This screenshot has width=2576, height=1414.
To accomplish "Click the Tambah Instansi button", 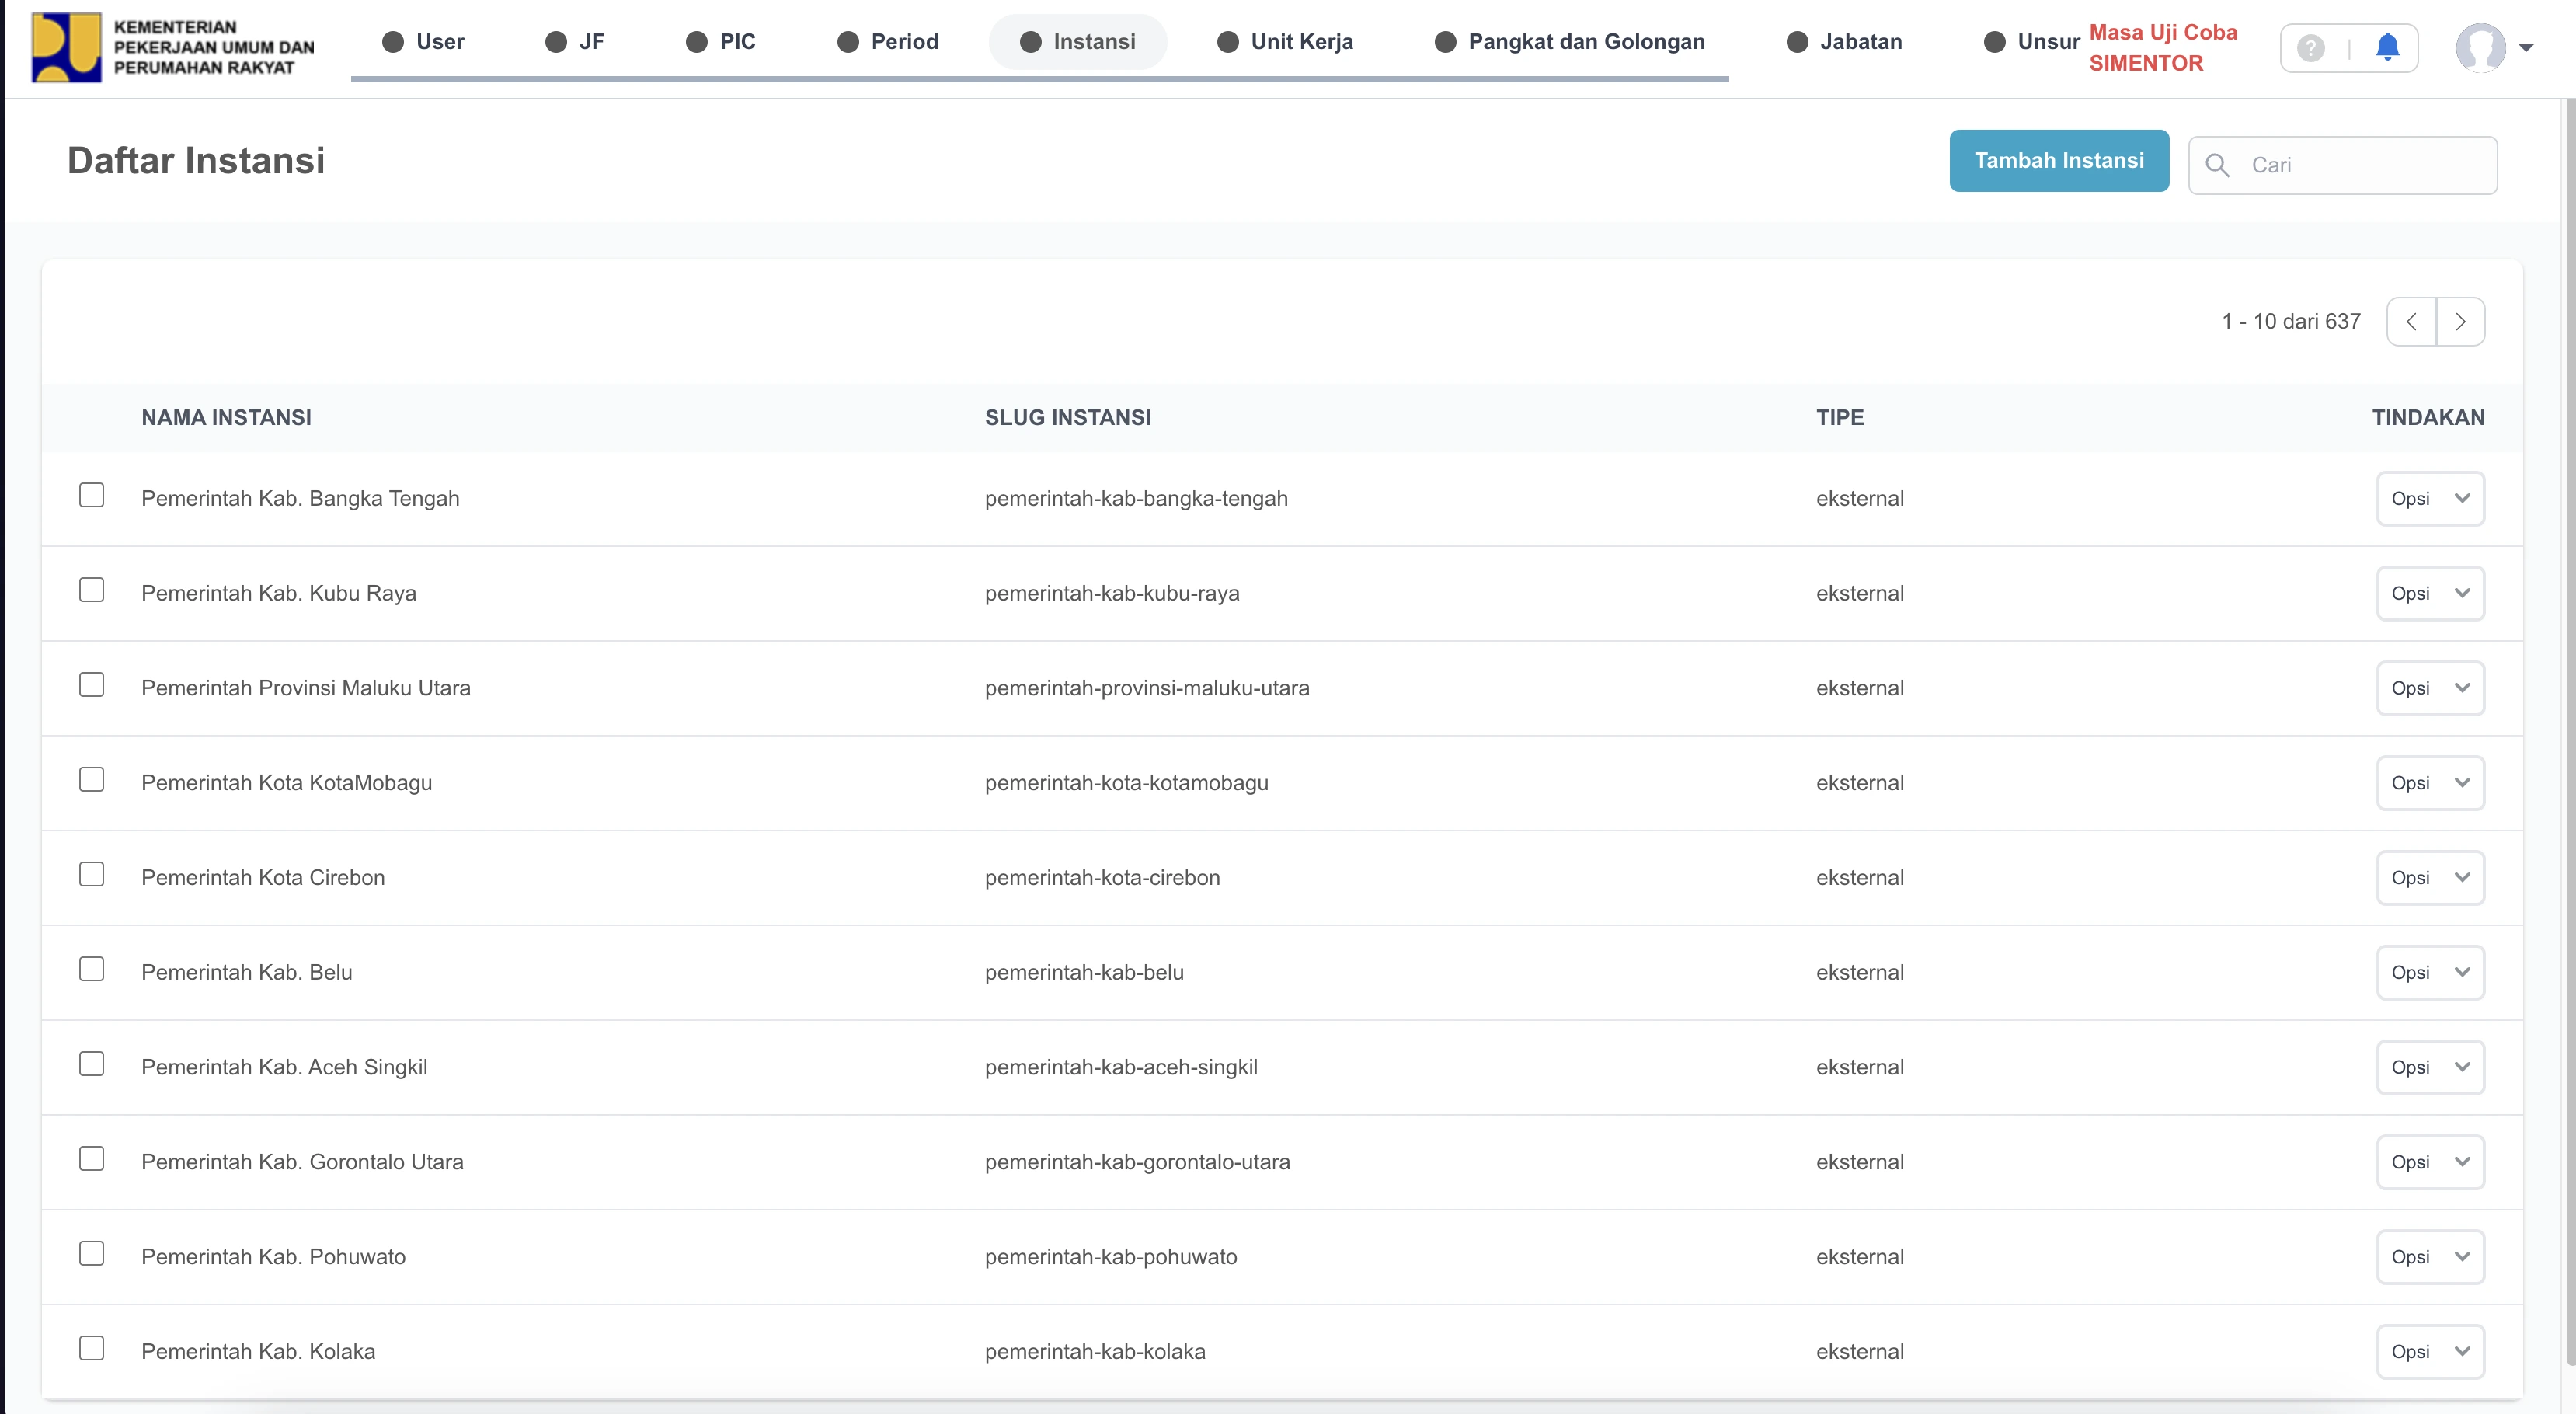I will [2058, 161].
